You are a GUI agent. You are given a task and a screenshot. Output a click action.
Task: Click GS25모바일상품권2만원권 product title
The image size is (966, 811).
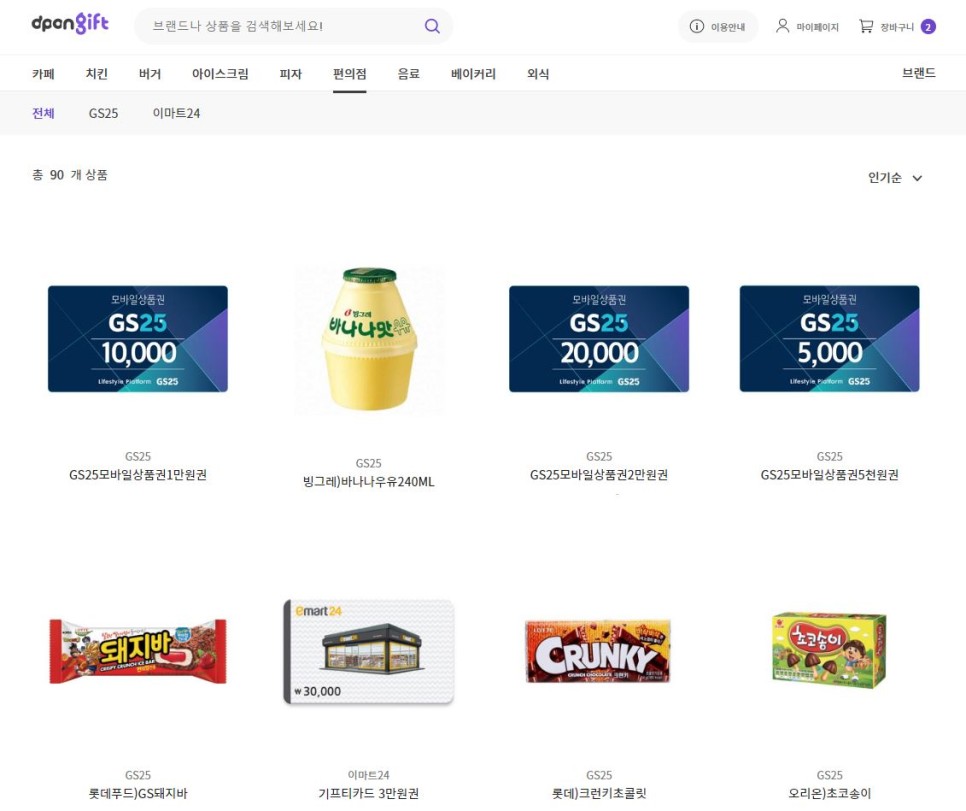pos(599,475)
